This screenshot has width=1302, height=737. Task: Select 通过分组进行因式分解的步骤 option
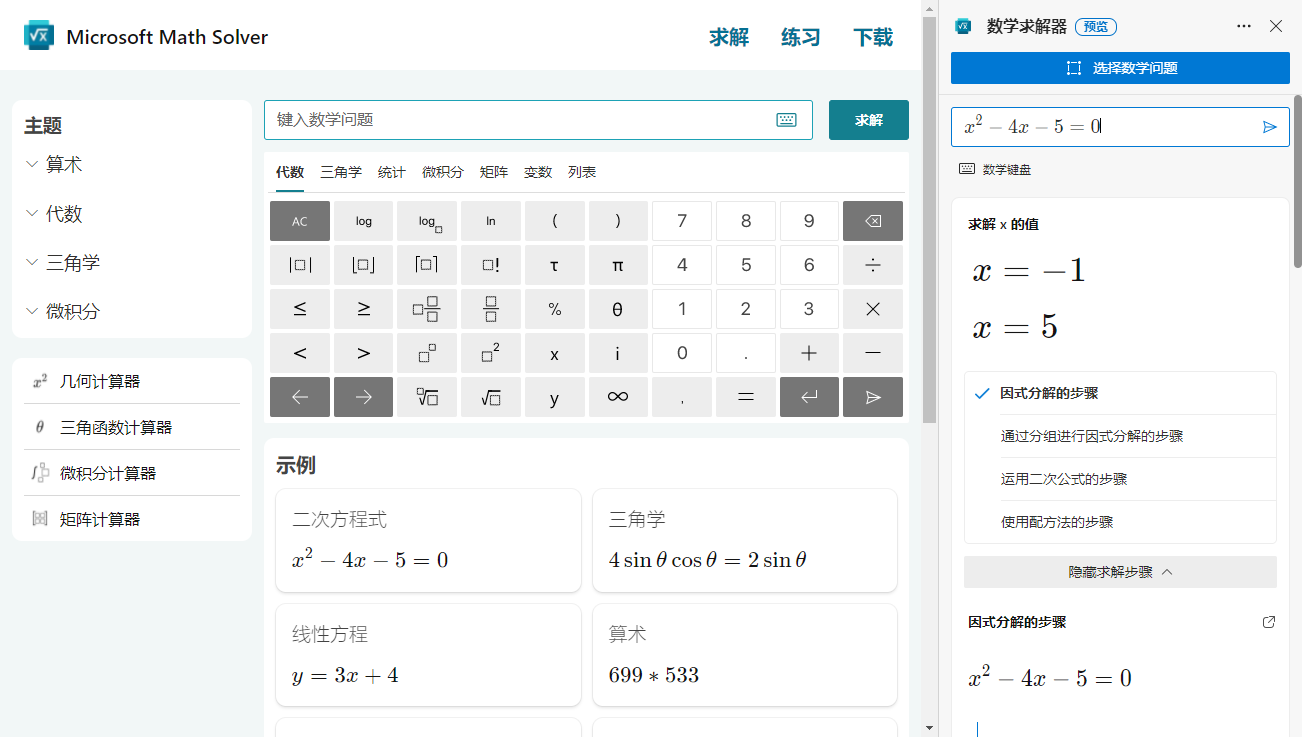click(x=1120, y=436)
